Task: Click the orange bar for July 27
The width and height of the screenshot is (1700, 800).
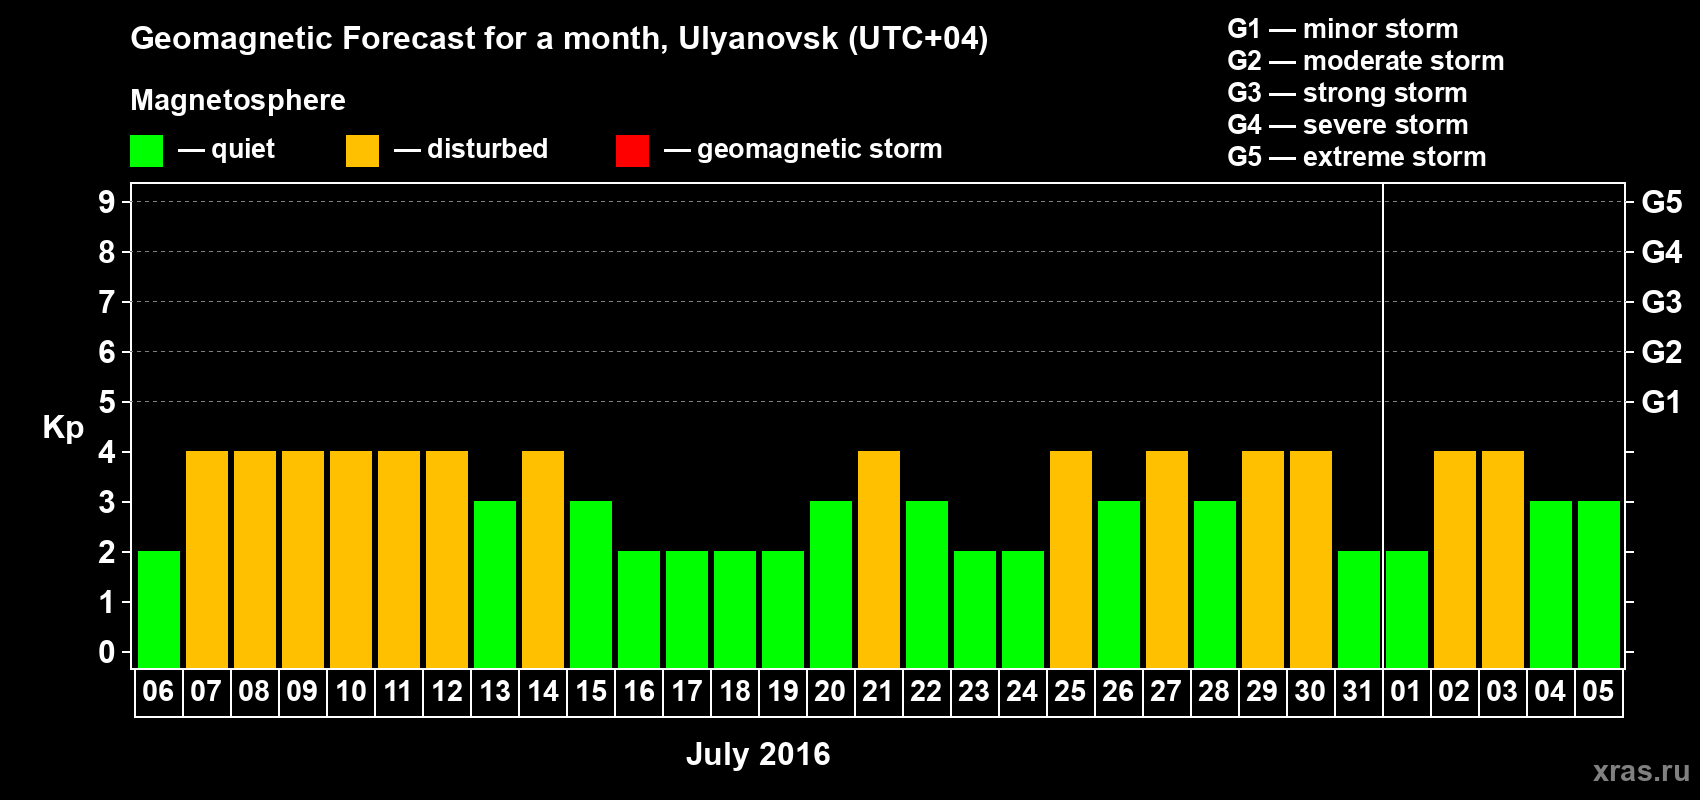Action: click(1167, 559)
